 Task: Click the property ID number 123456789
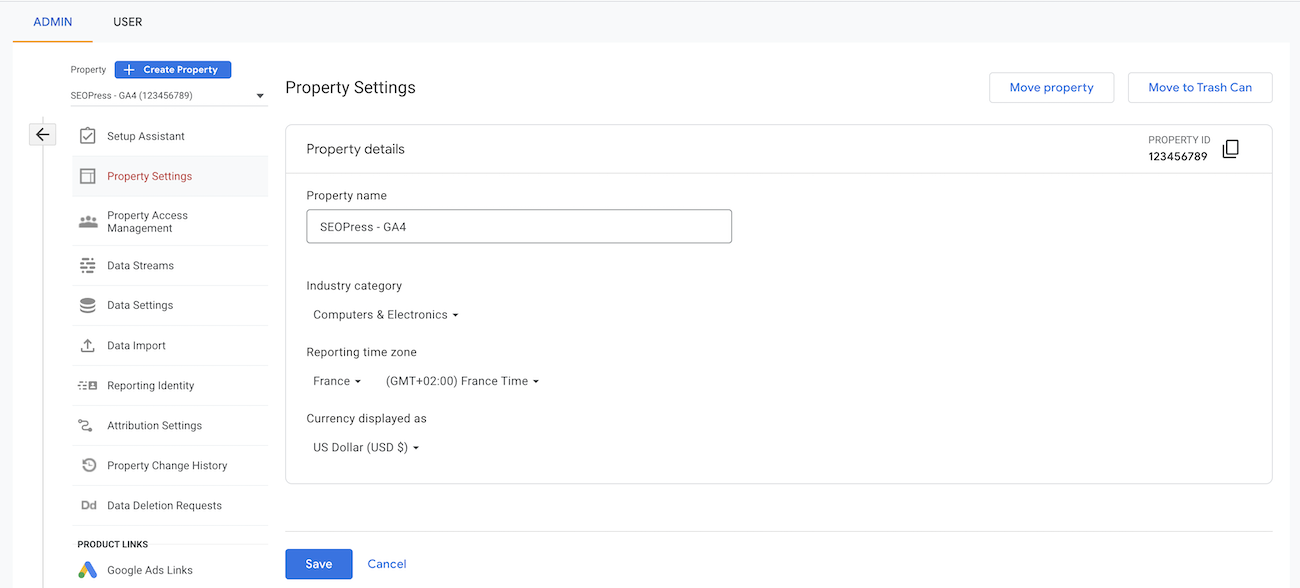1178,157
